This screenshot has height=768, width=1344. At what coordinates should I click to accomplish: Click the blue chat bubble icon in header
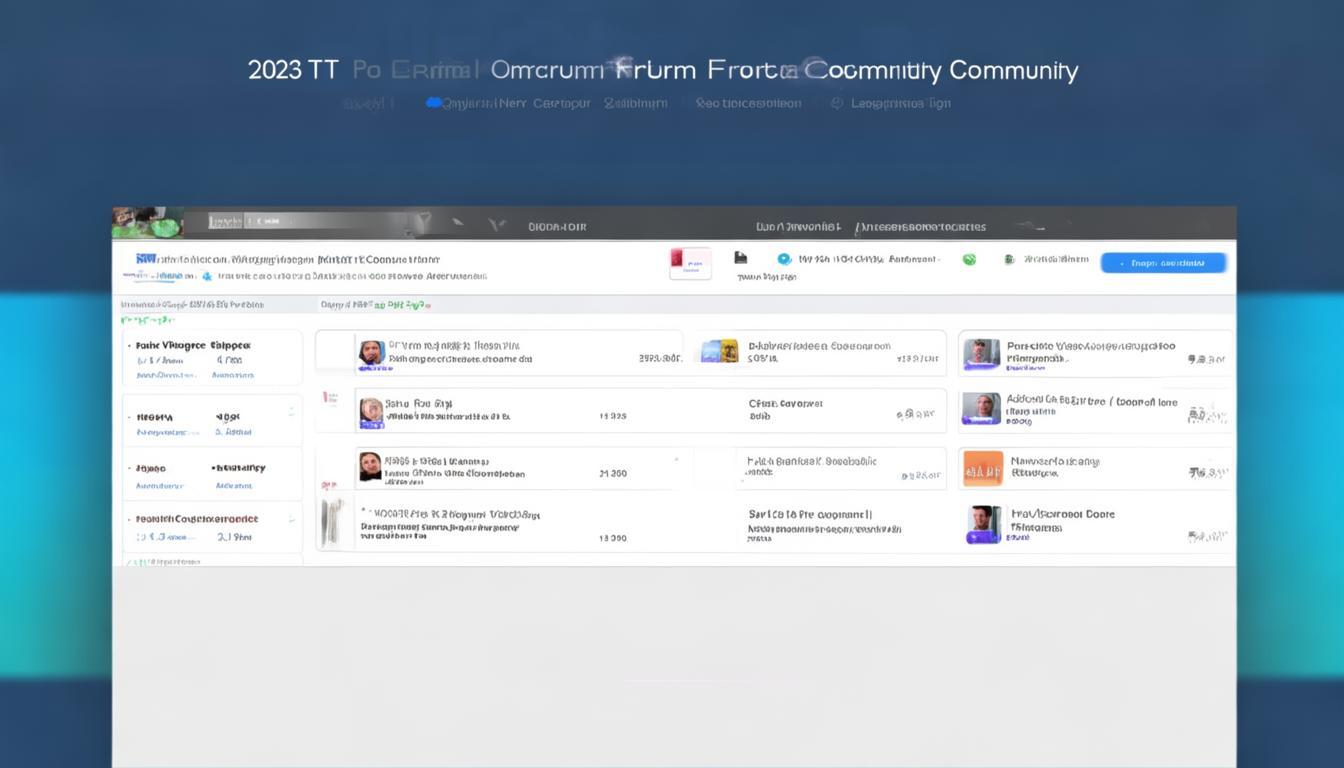[784, 259]
